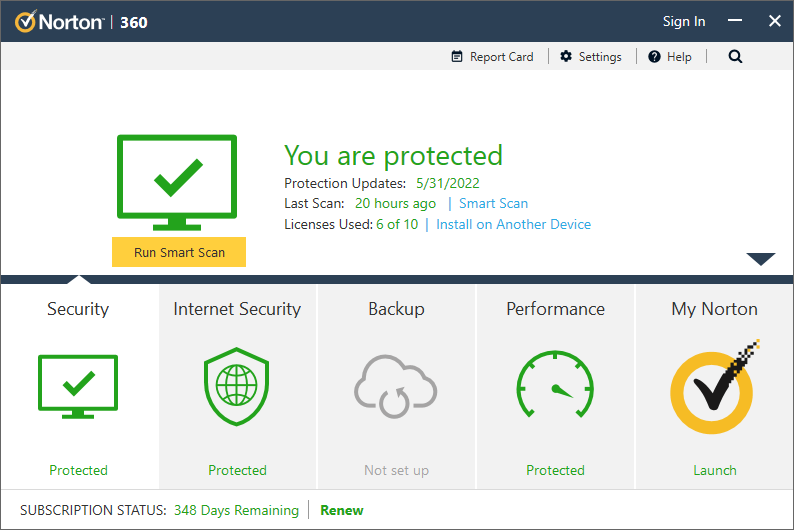Viewport: 794px width, 530px height.
Task: Open Settings from the top toolbar
Action: tap(590, 57)
